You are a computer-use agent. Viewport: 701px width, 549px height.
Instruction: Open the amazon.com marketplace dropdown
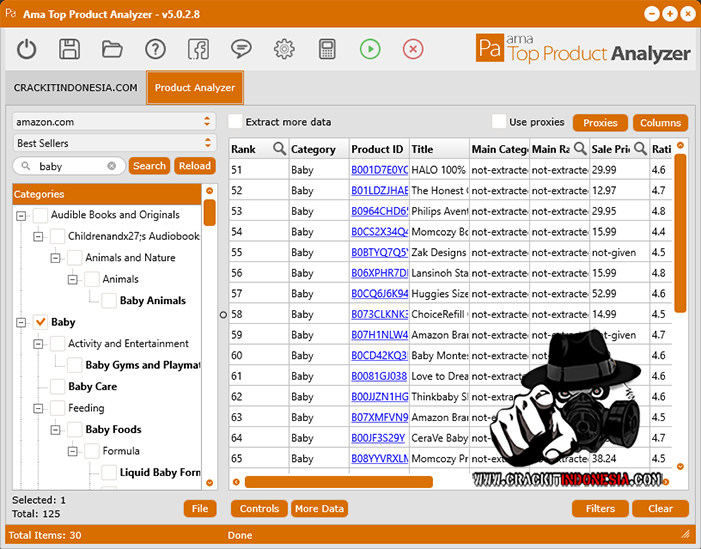(x=114, y=122)
